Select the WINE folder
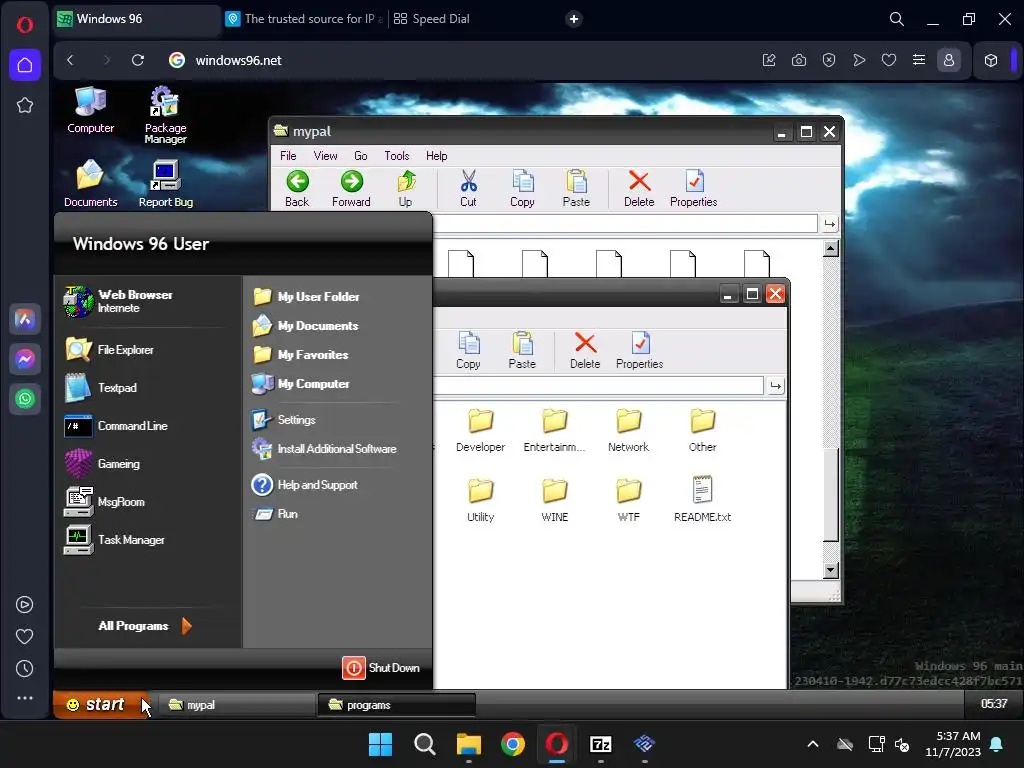This screenshot has width=1024, height=768. (554, 500)
